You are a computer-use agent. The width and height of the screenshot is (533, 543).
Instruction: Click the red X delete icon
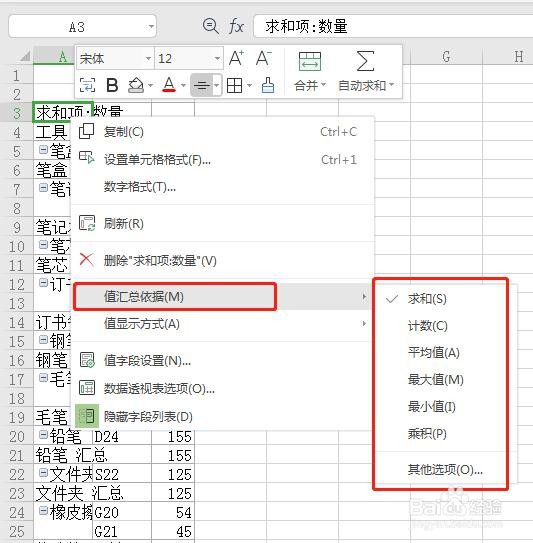coord(87,259)
